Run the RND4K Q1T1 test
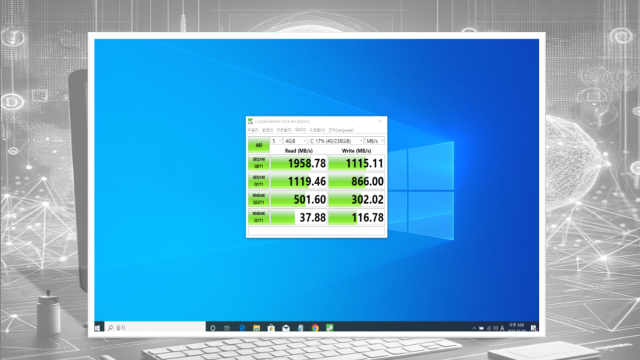 [x=258, y=217]
